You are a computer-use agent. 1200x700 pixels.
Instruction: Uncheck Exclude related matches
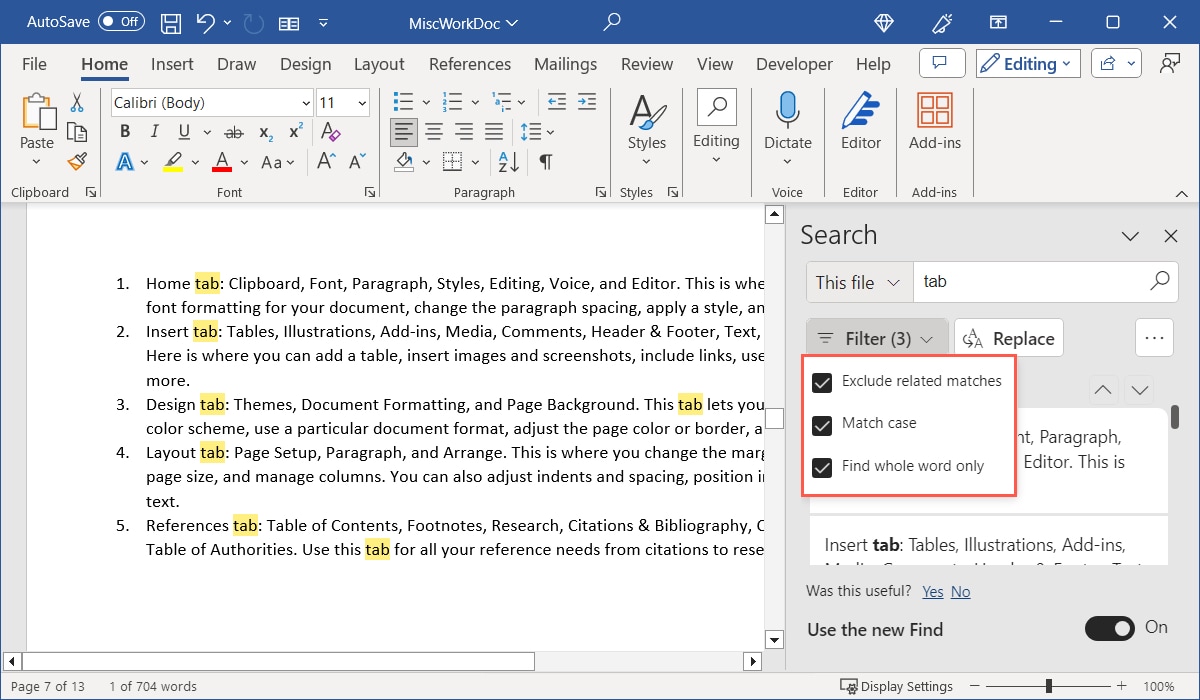click(x=821, y=382)
